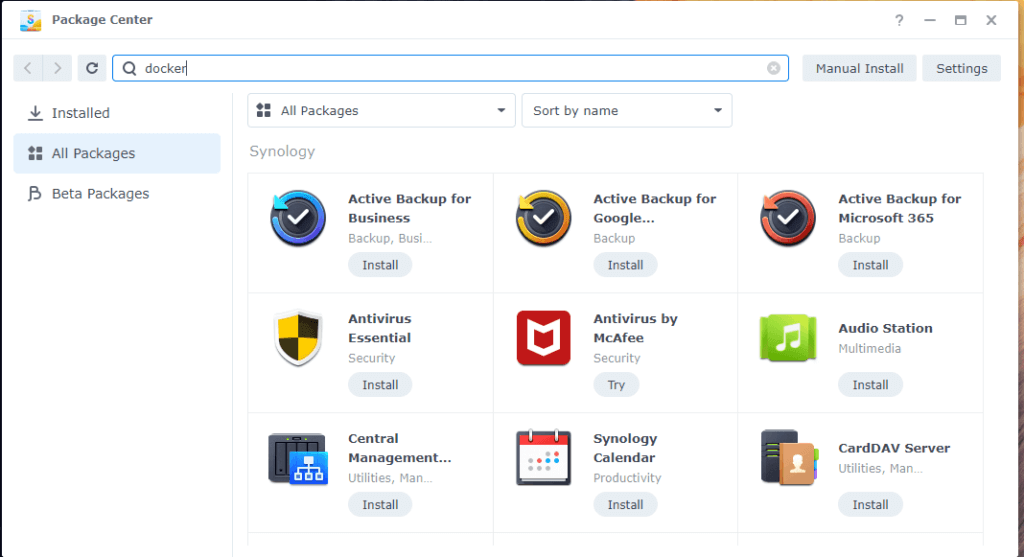Open the Audio Station title
1024x557 pixels.
pyautogui.click(x=885, y=328)
